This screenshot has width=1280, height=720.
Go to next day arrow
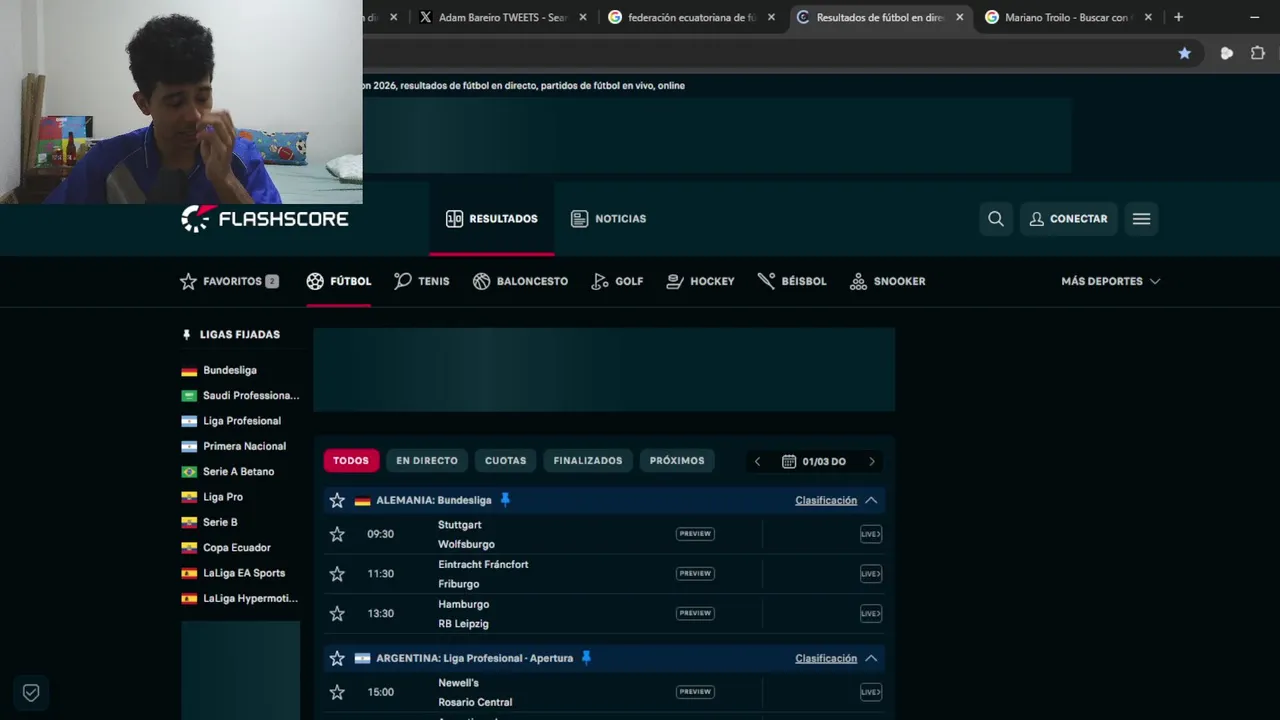[871, 461]
